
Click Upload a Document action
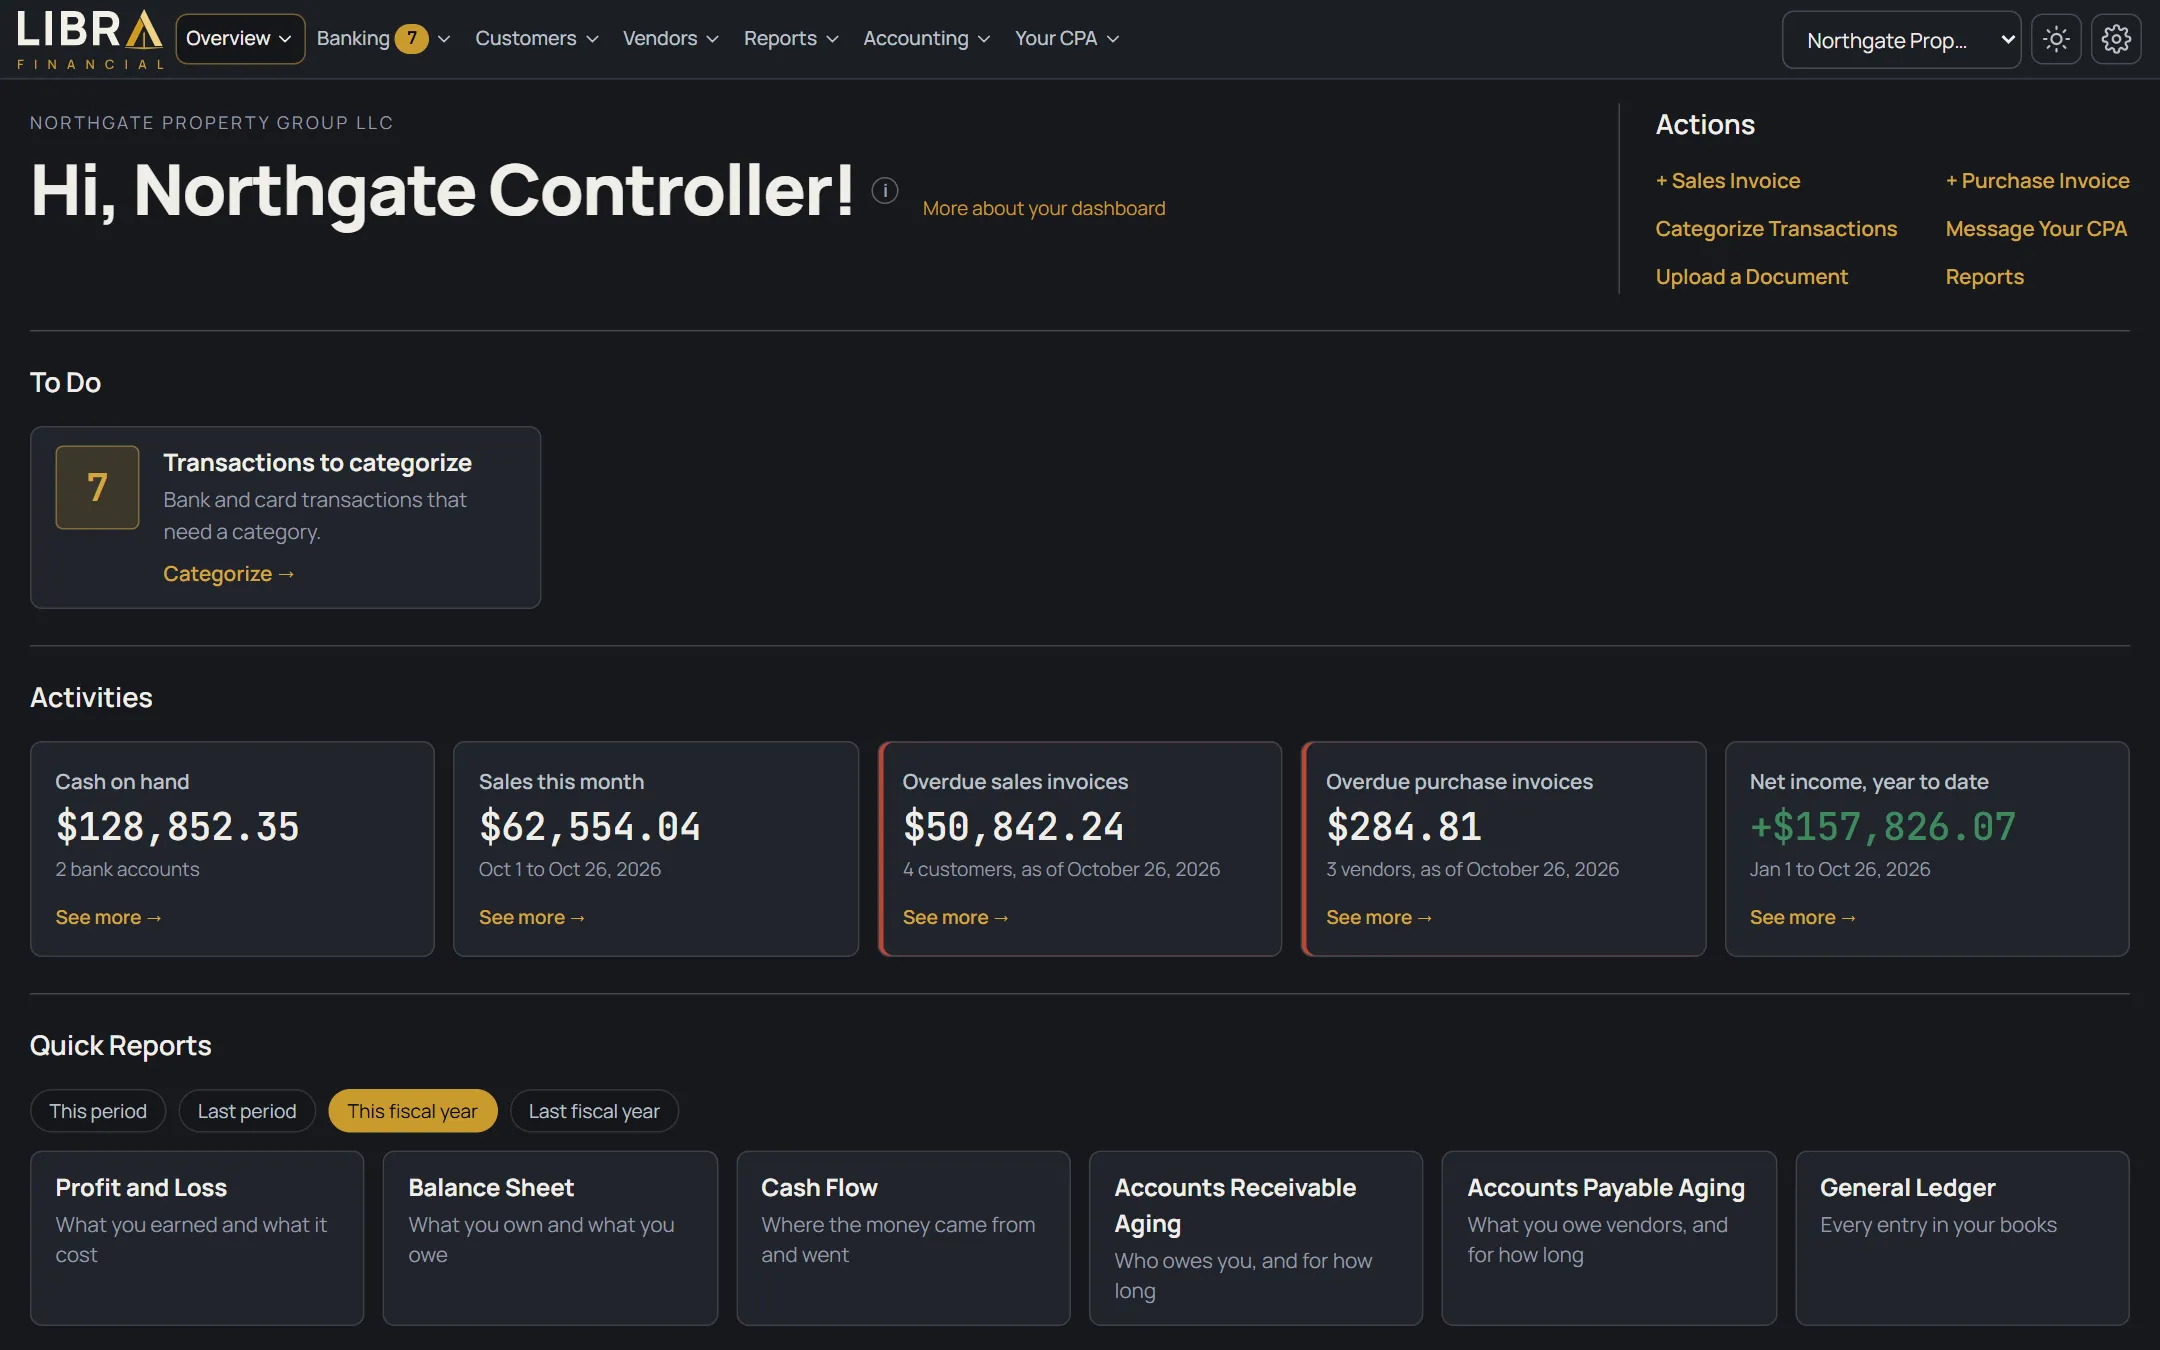(1752, 277)
